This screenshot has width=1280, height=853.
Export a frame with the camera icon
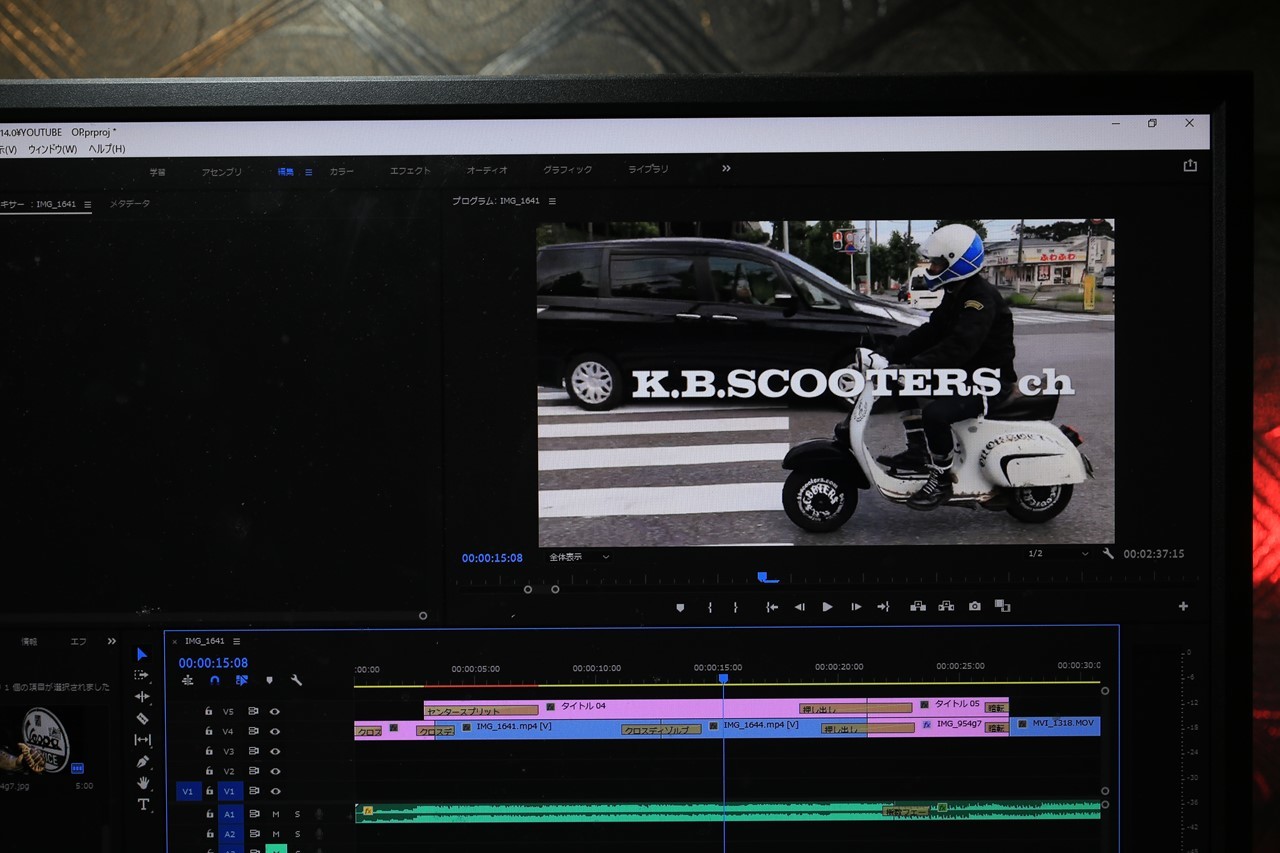[x=975, y=606]
